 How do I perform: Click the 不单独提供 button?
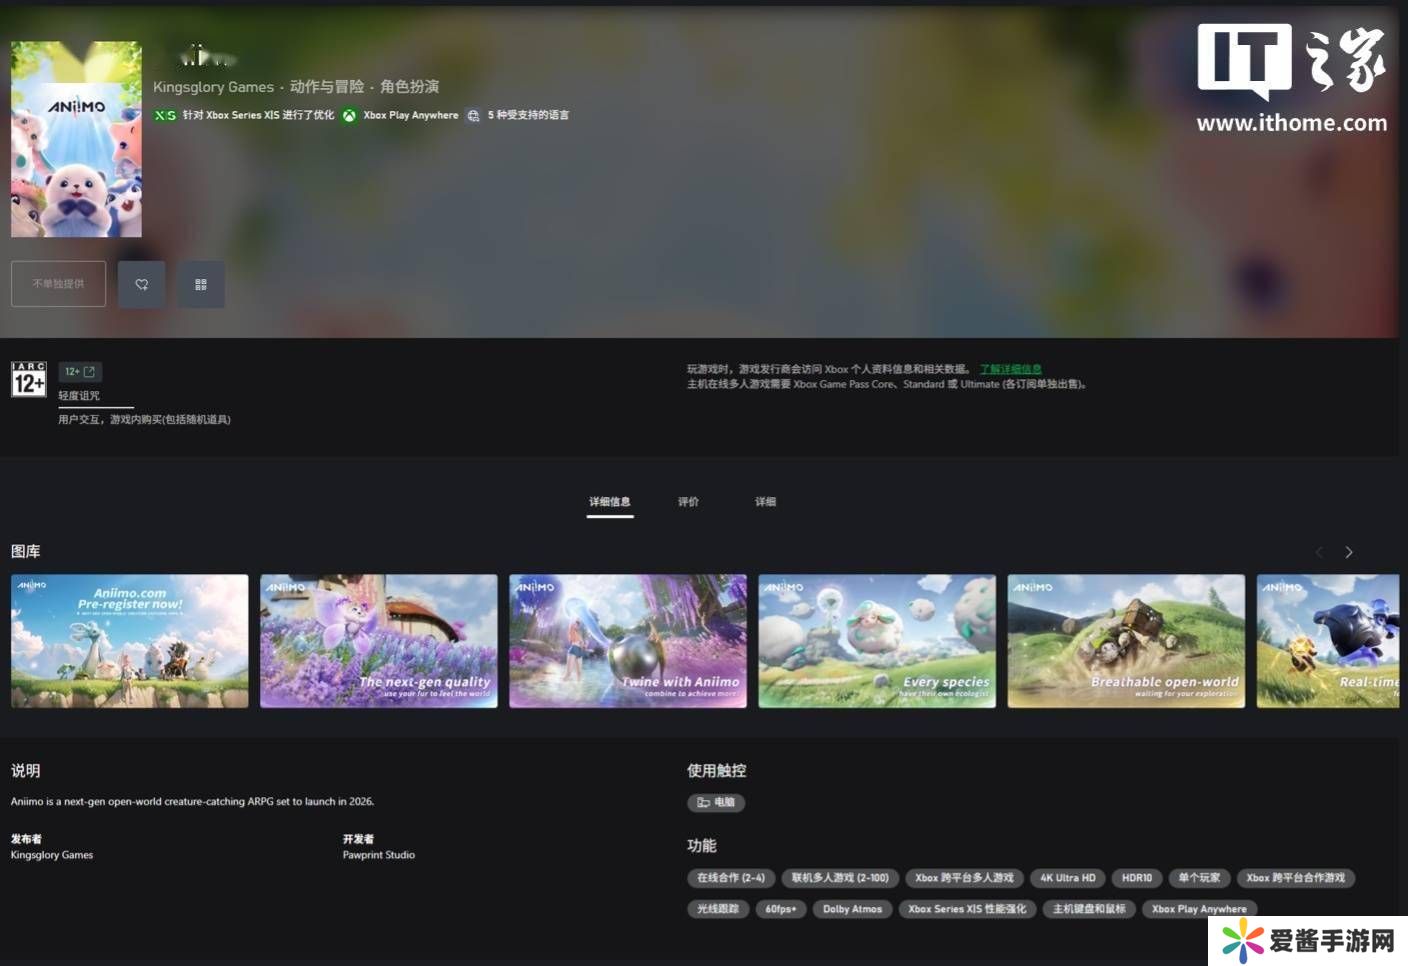(x=58, y=285)
